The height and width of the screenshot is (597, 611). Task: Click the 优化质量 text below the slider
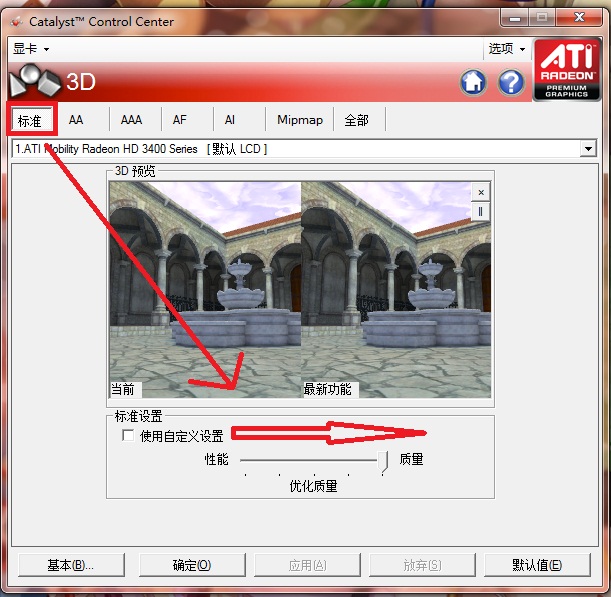[x=313, y=486]
